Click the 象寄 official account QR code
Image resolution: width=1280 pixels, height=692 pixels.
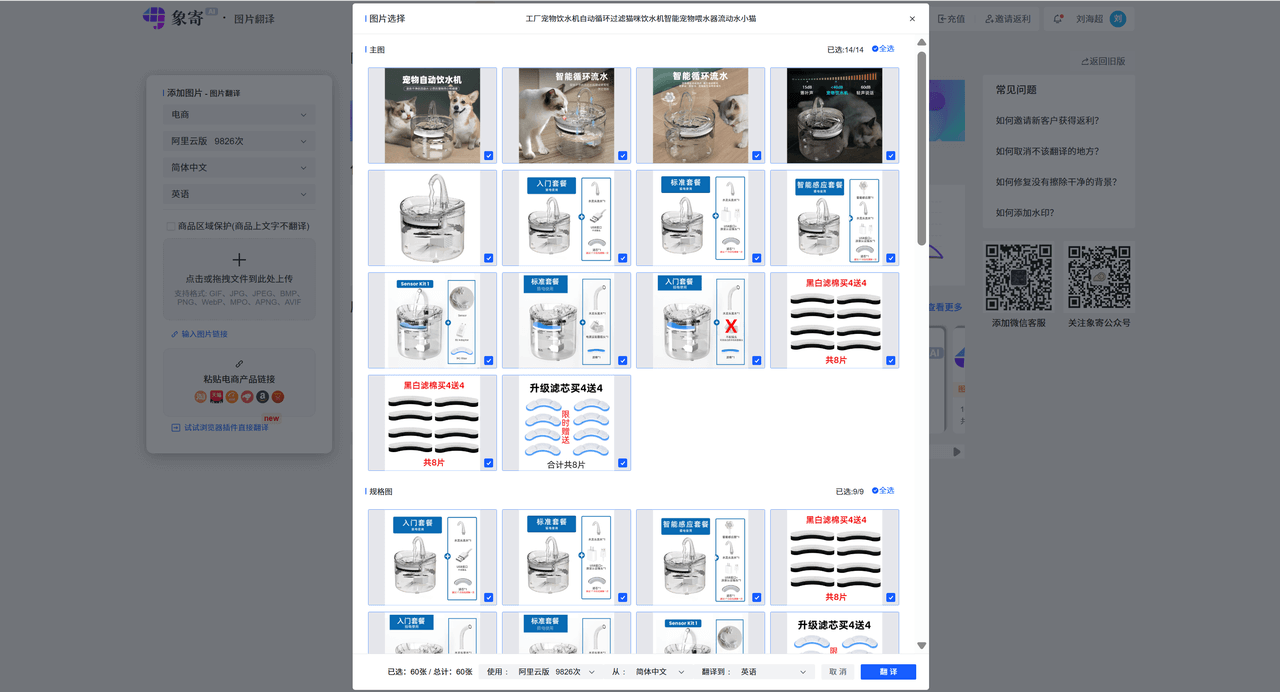click(1099, 277)
